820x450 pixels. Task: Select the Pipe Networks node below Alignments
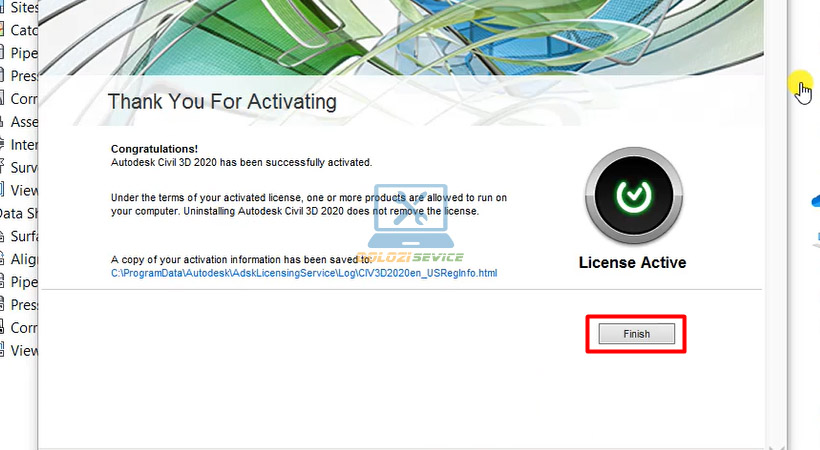click(24, 282)
